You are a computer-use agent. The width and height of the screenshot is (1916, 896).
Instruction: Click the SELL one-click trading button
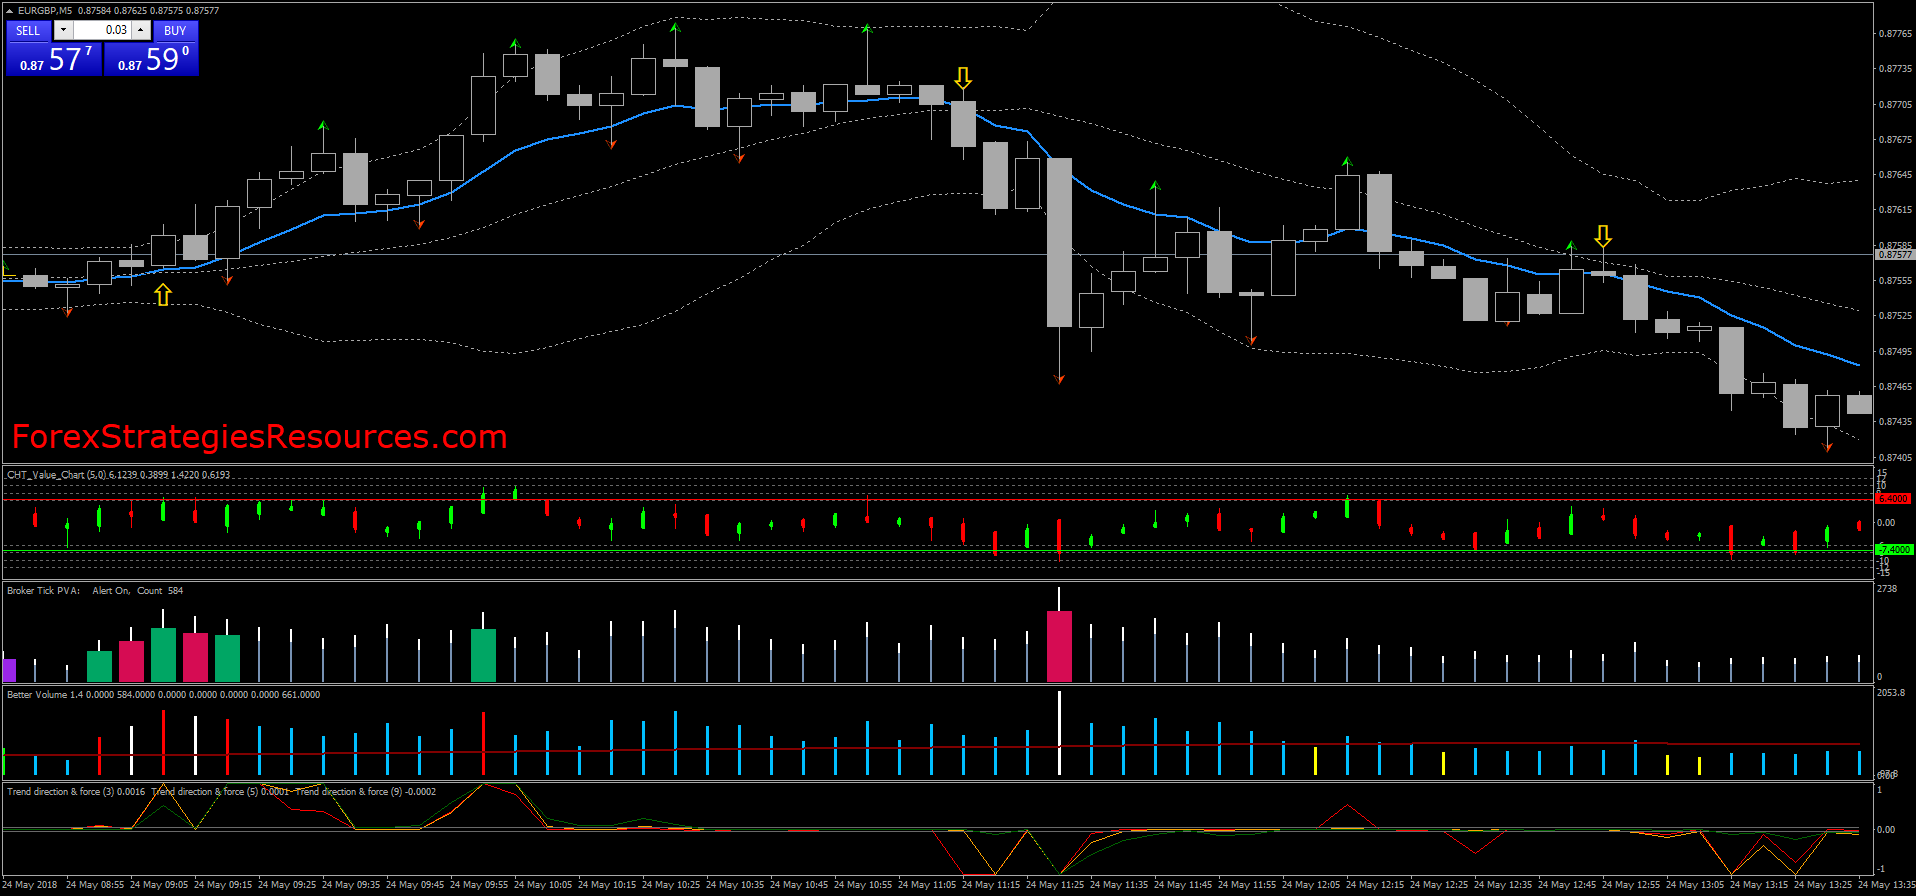click(28, 30)
